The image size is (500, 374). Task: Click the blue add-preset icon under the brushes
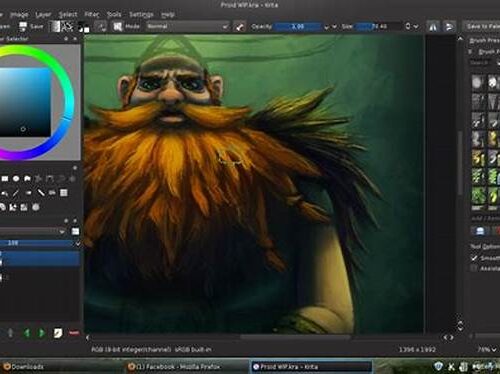[480, 231]
